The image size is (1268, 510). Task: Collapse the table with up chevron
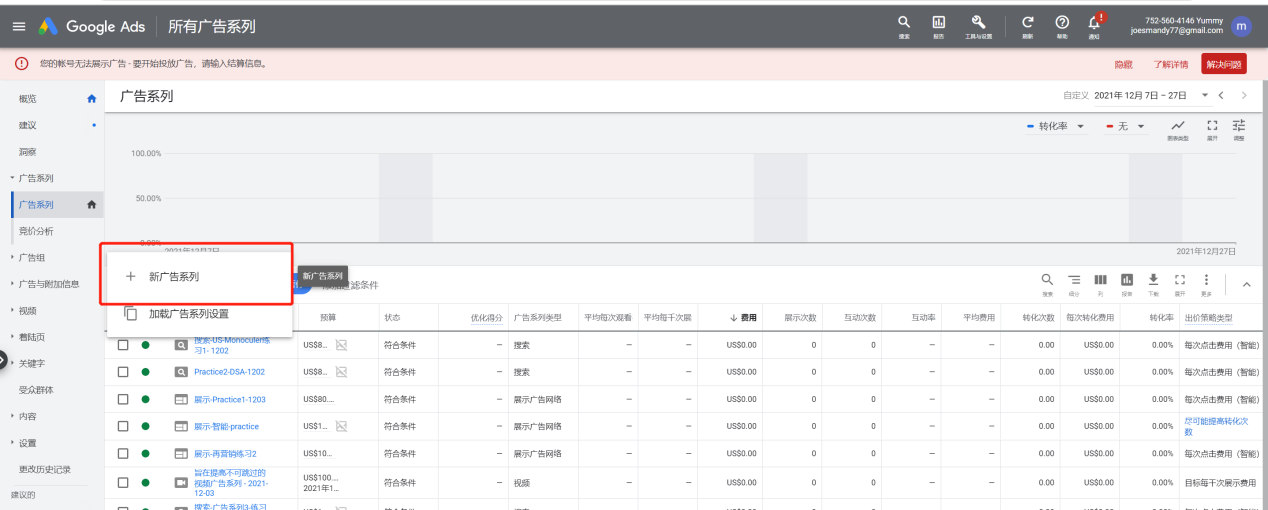pos(1246,285)
